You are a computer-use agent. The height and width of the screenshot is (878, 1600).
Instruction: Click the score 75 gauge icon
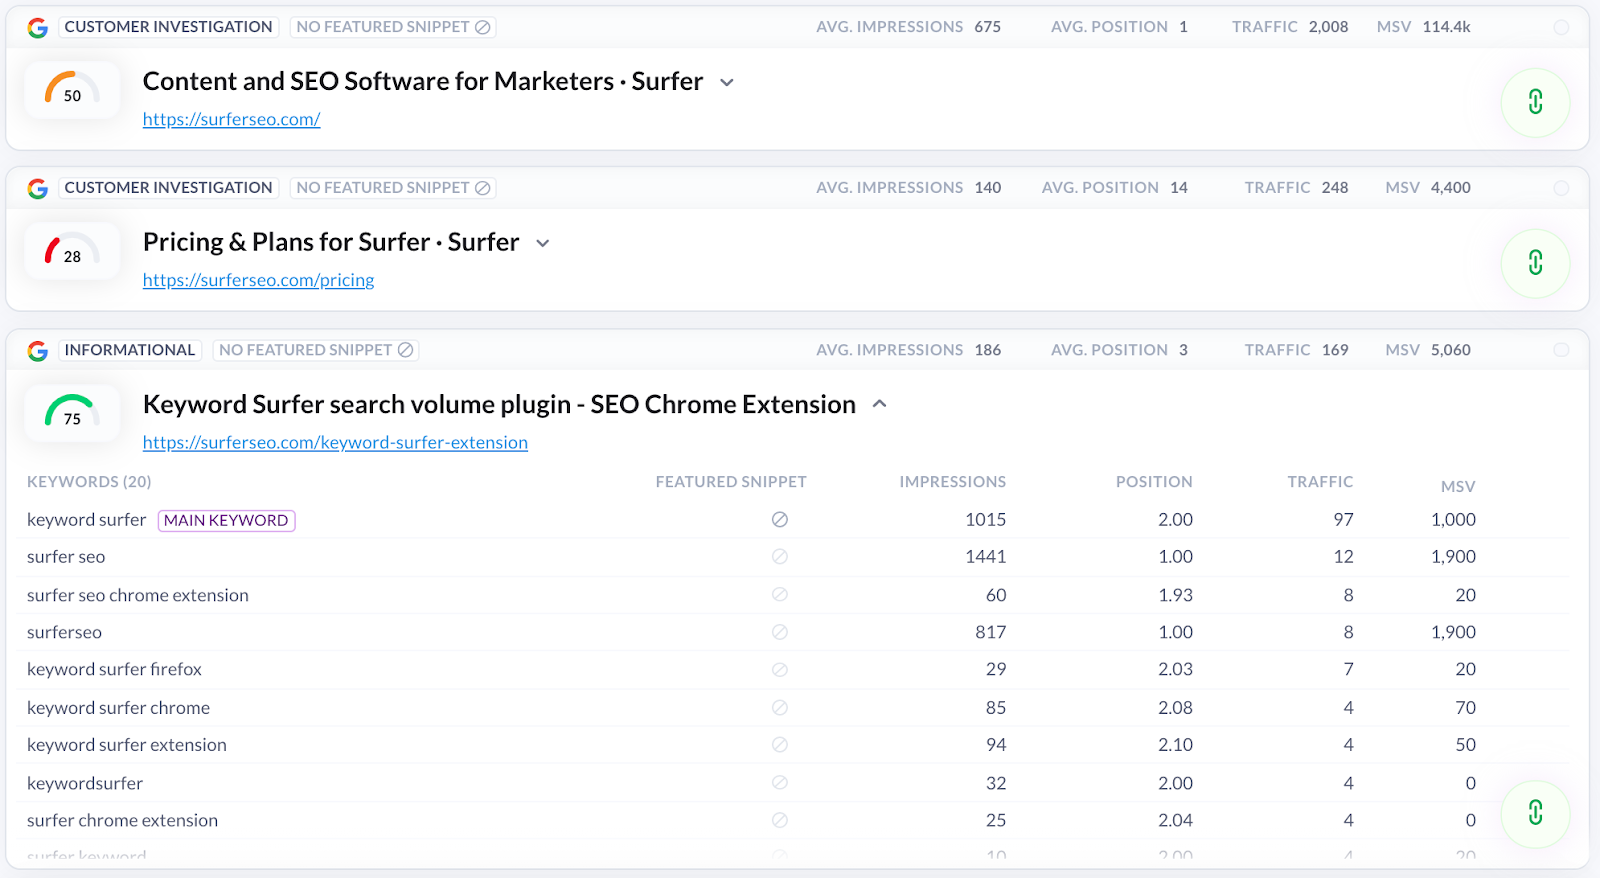coord(72,413)
